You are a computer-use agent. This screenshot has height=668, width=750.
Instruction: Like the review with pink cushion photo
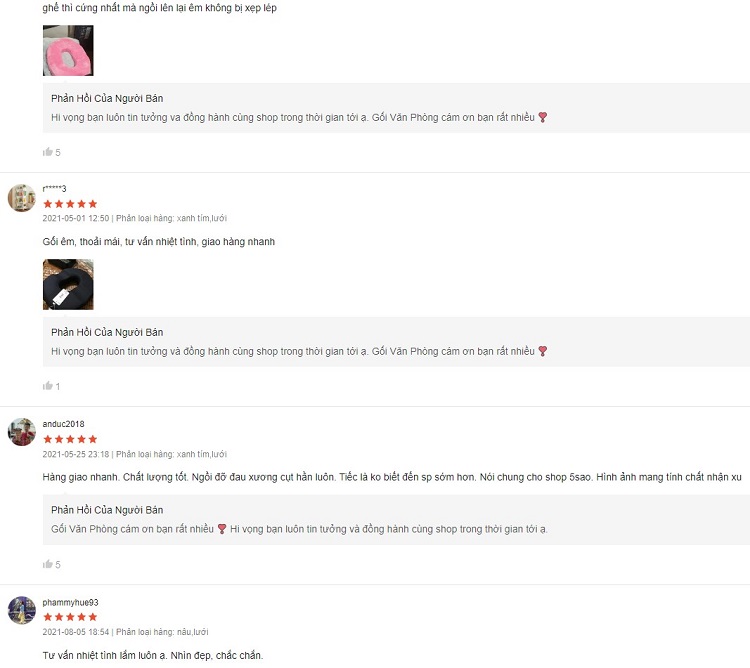pos(47,152)
